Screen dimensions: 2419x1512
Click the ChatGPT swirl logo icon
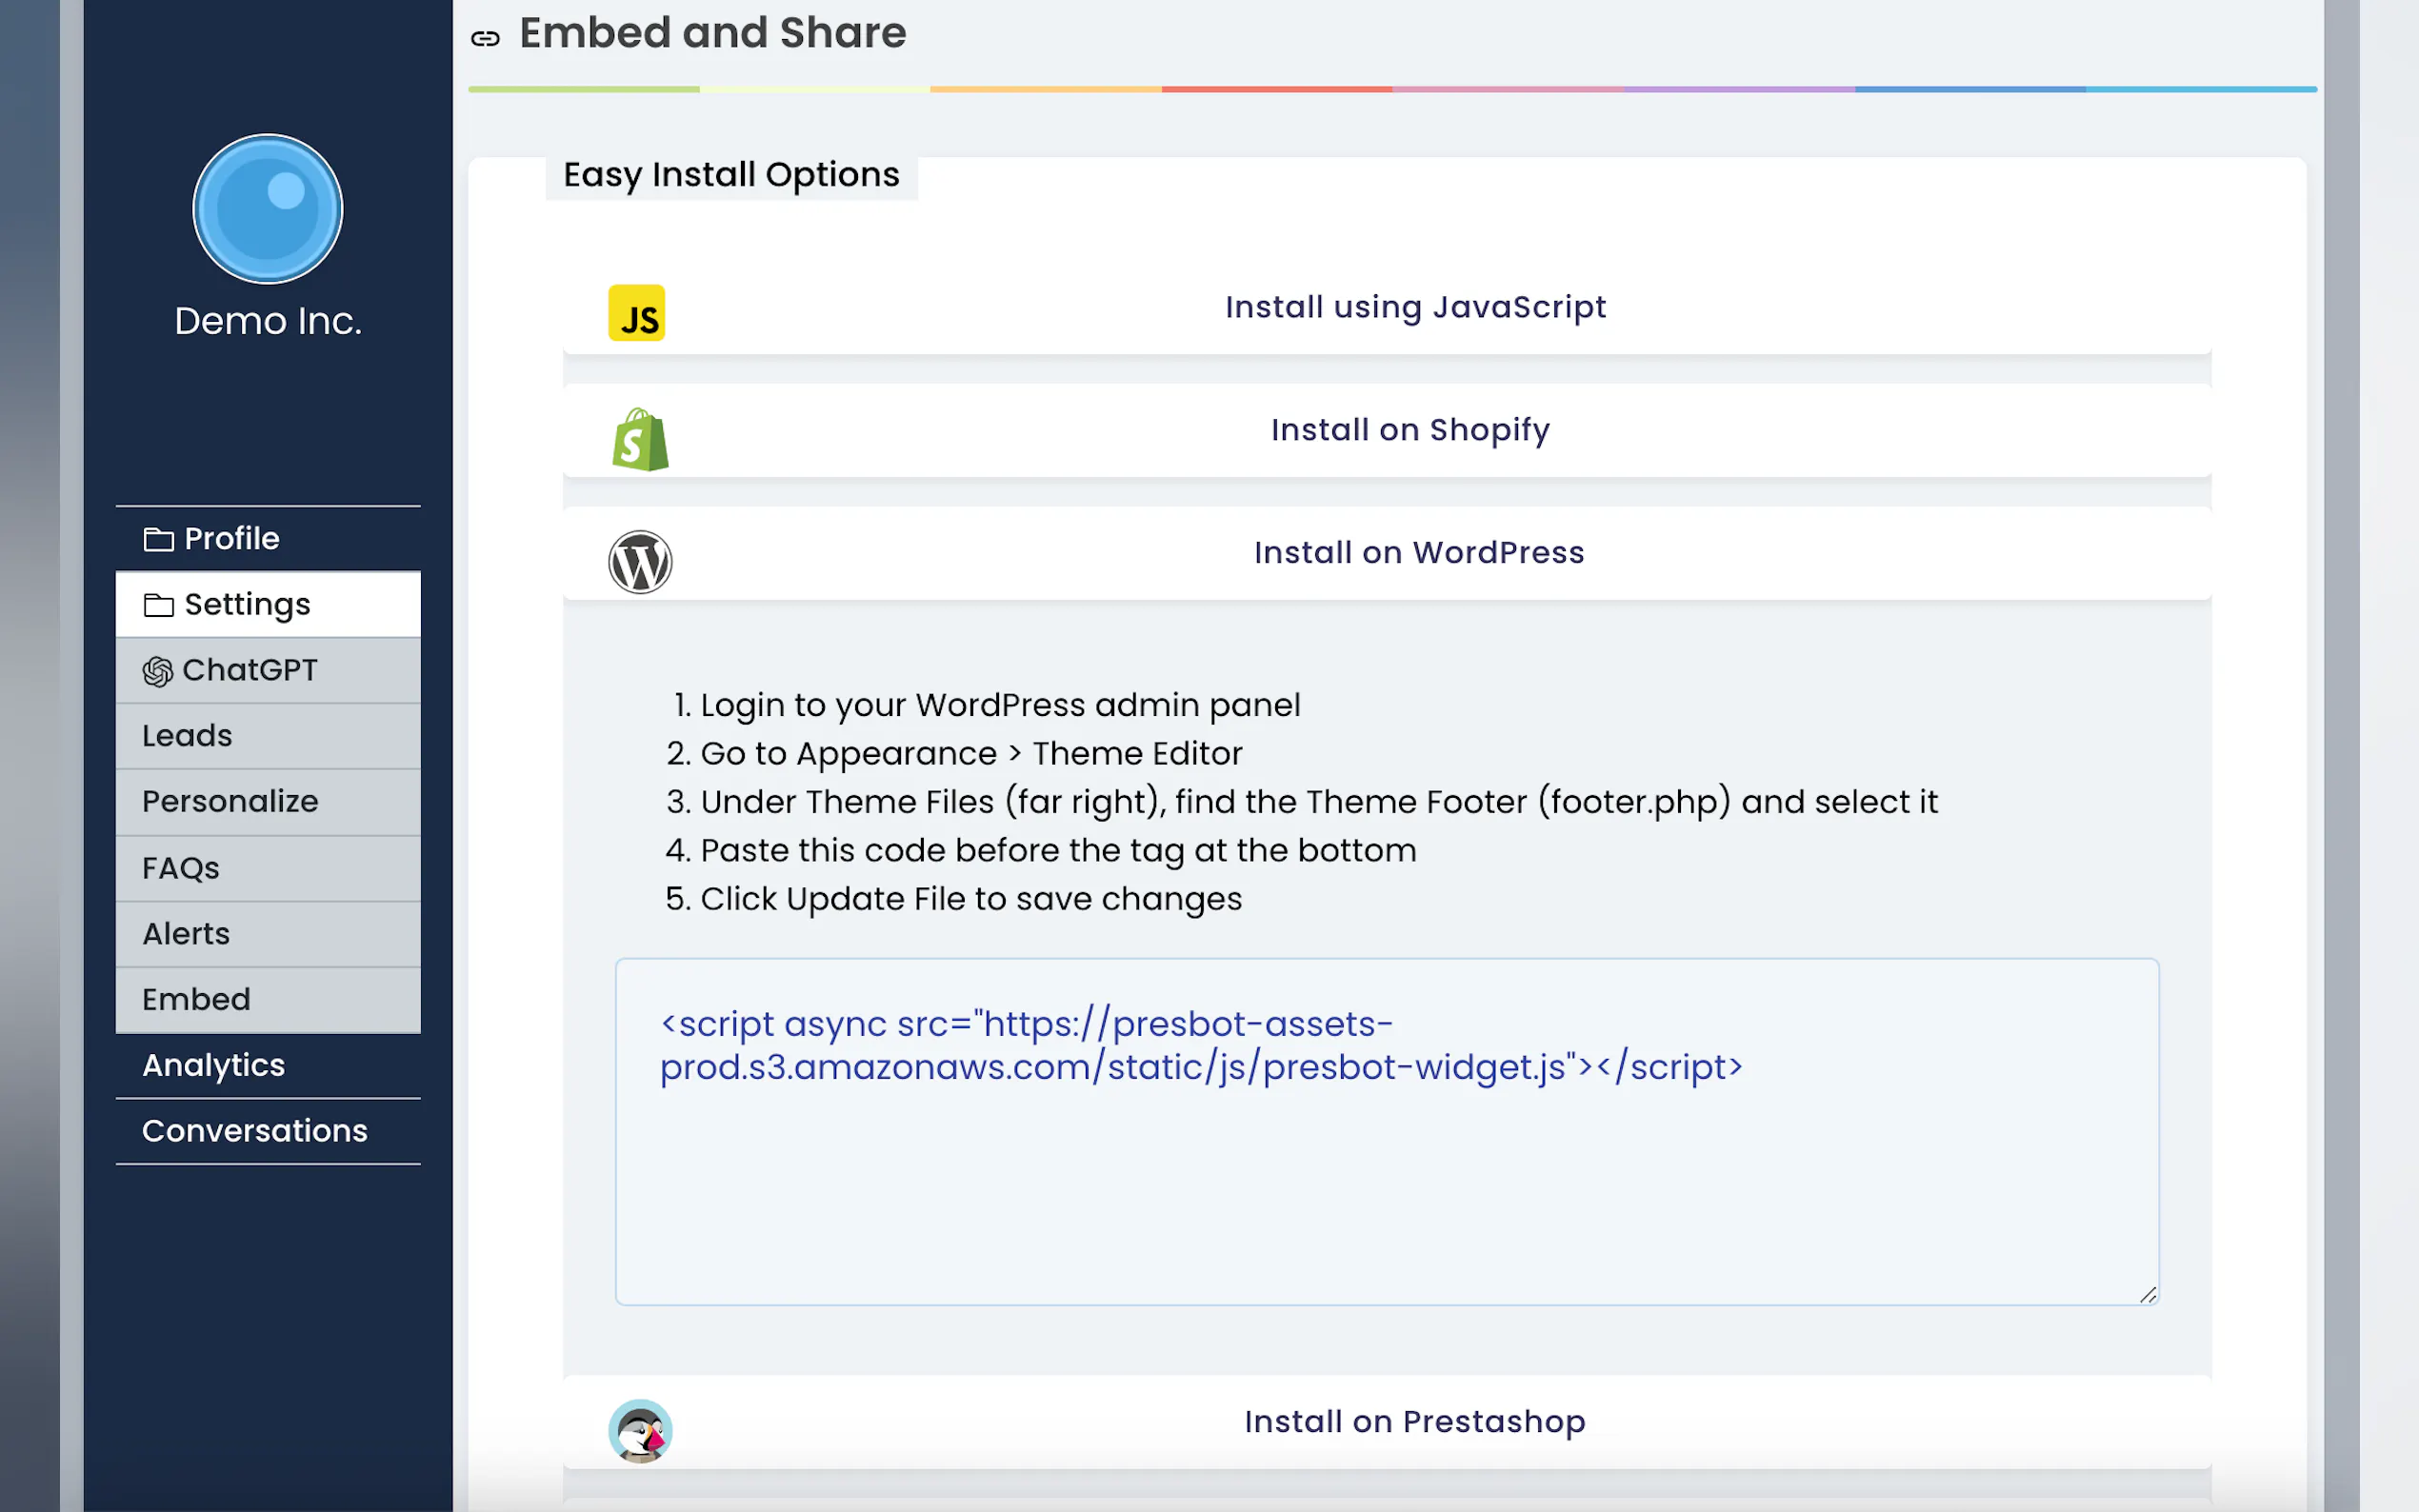coord(157,671)
